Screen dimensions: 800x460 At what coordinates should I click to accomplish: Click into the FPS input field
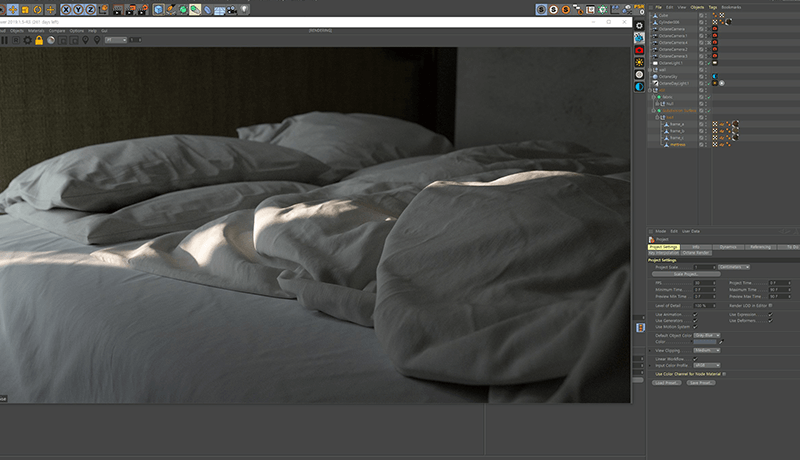click(x=705, y=283)
